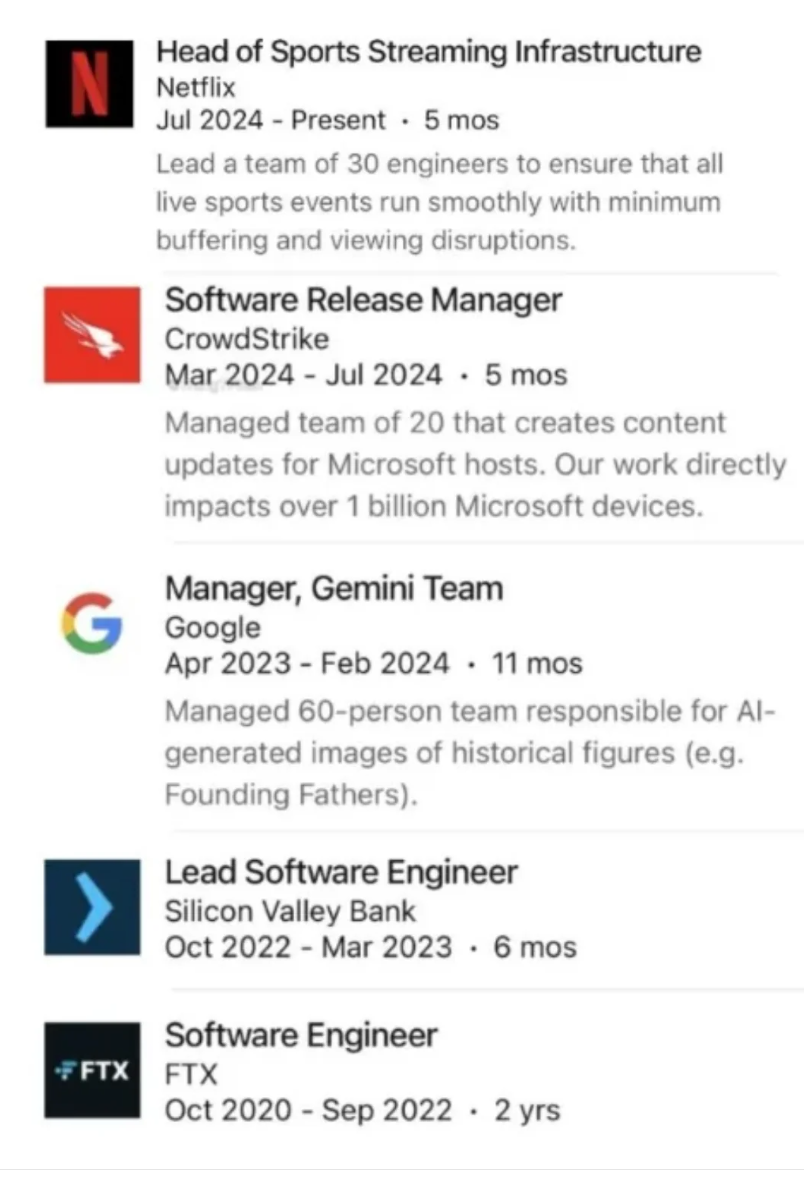Click the Google G logo

pyautogui.click(x=92, y=622)
